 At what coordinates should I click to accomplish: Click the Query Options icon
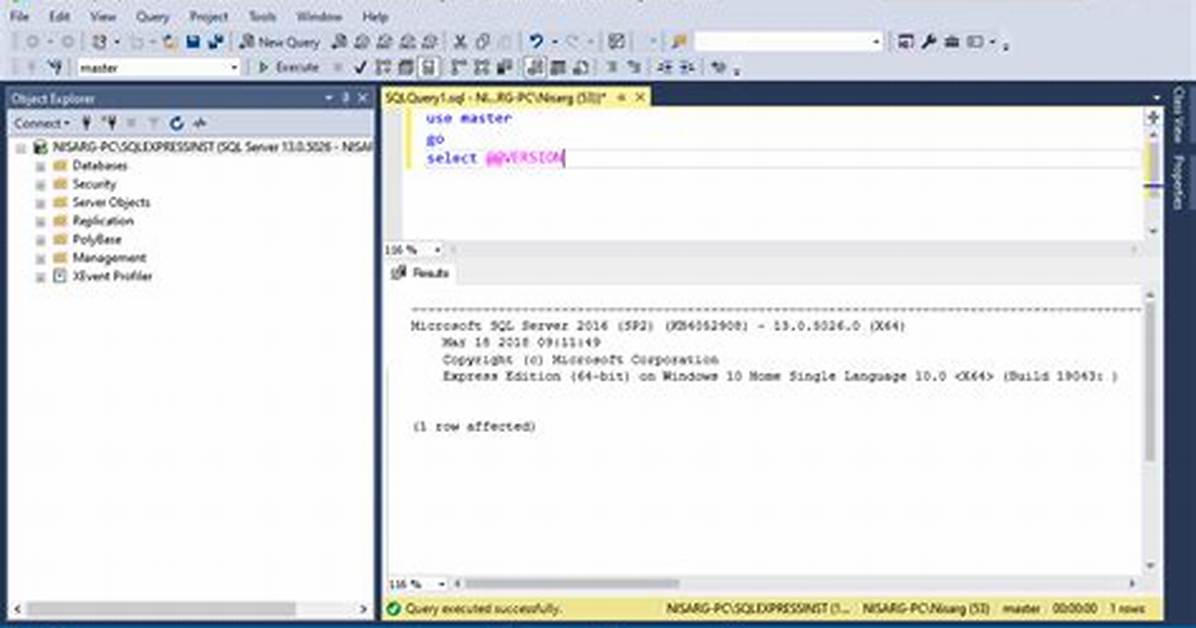tap(407, 68)
